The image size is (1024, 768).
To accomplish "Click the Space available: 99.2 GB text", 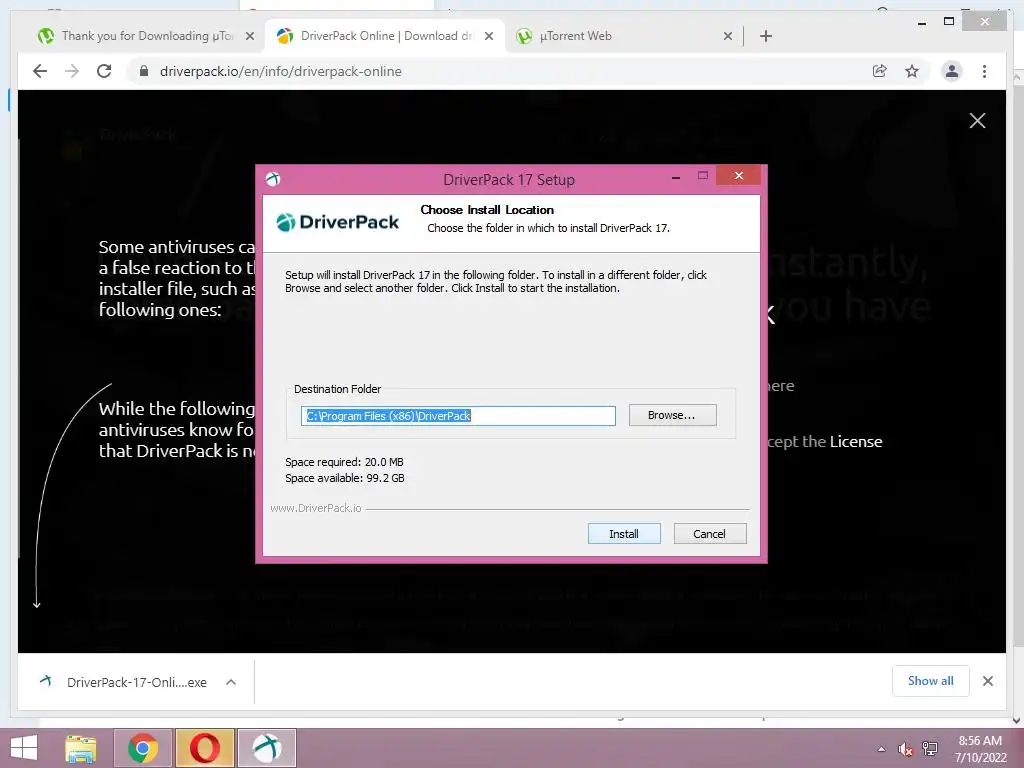I will point(345,478).
